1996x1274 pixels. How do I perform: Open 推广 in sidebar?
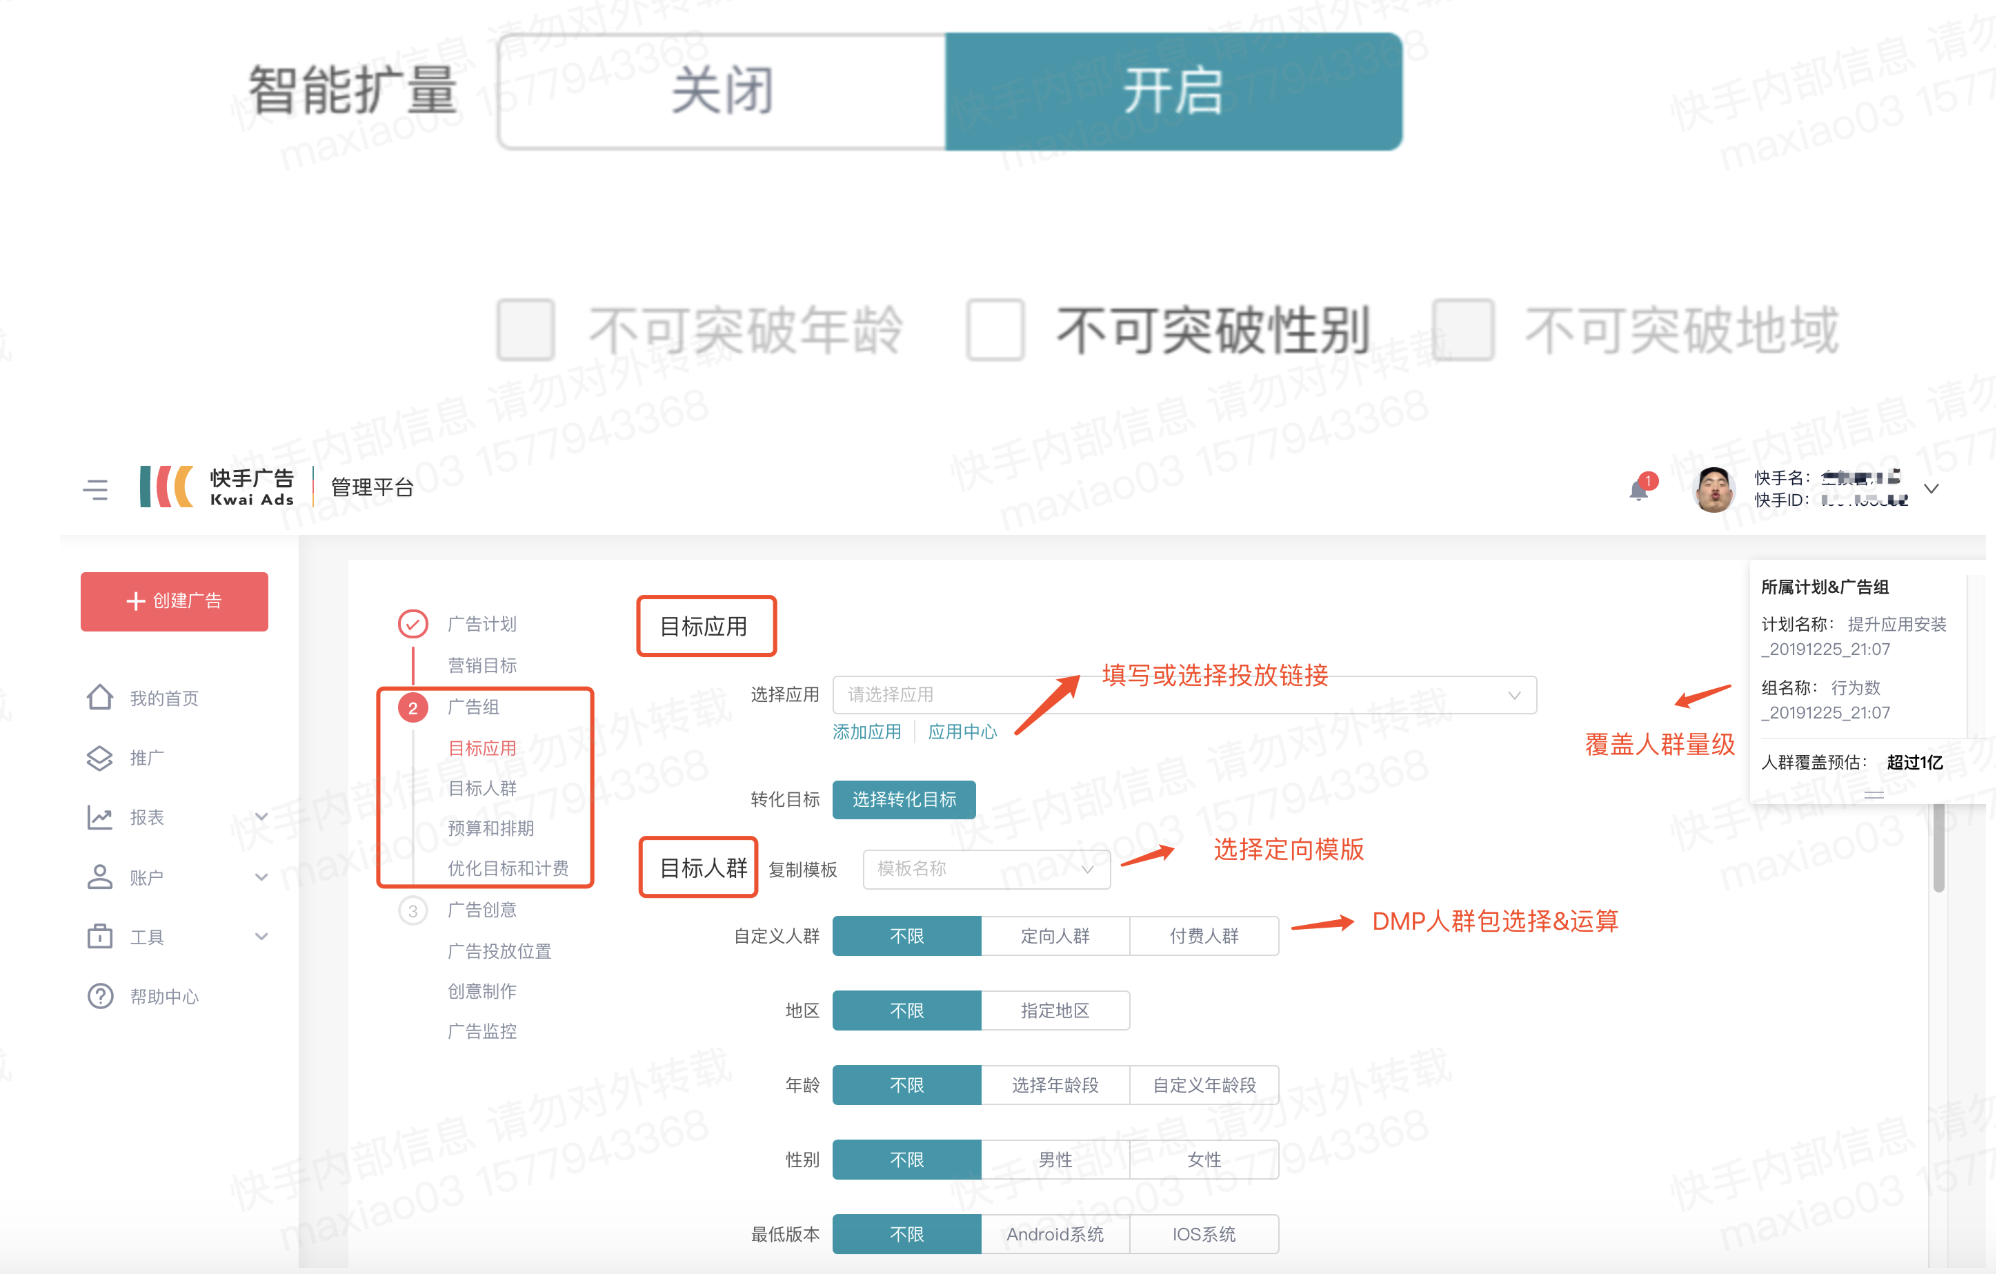[x=147, y=758]
